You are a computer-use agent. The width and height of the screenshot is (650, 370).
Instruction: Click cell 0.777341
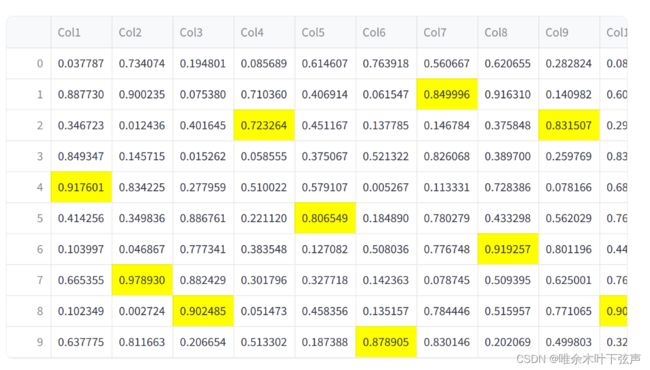pos(203,249)
